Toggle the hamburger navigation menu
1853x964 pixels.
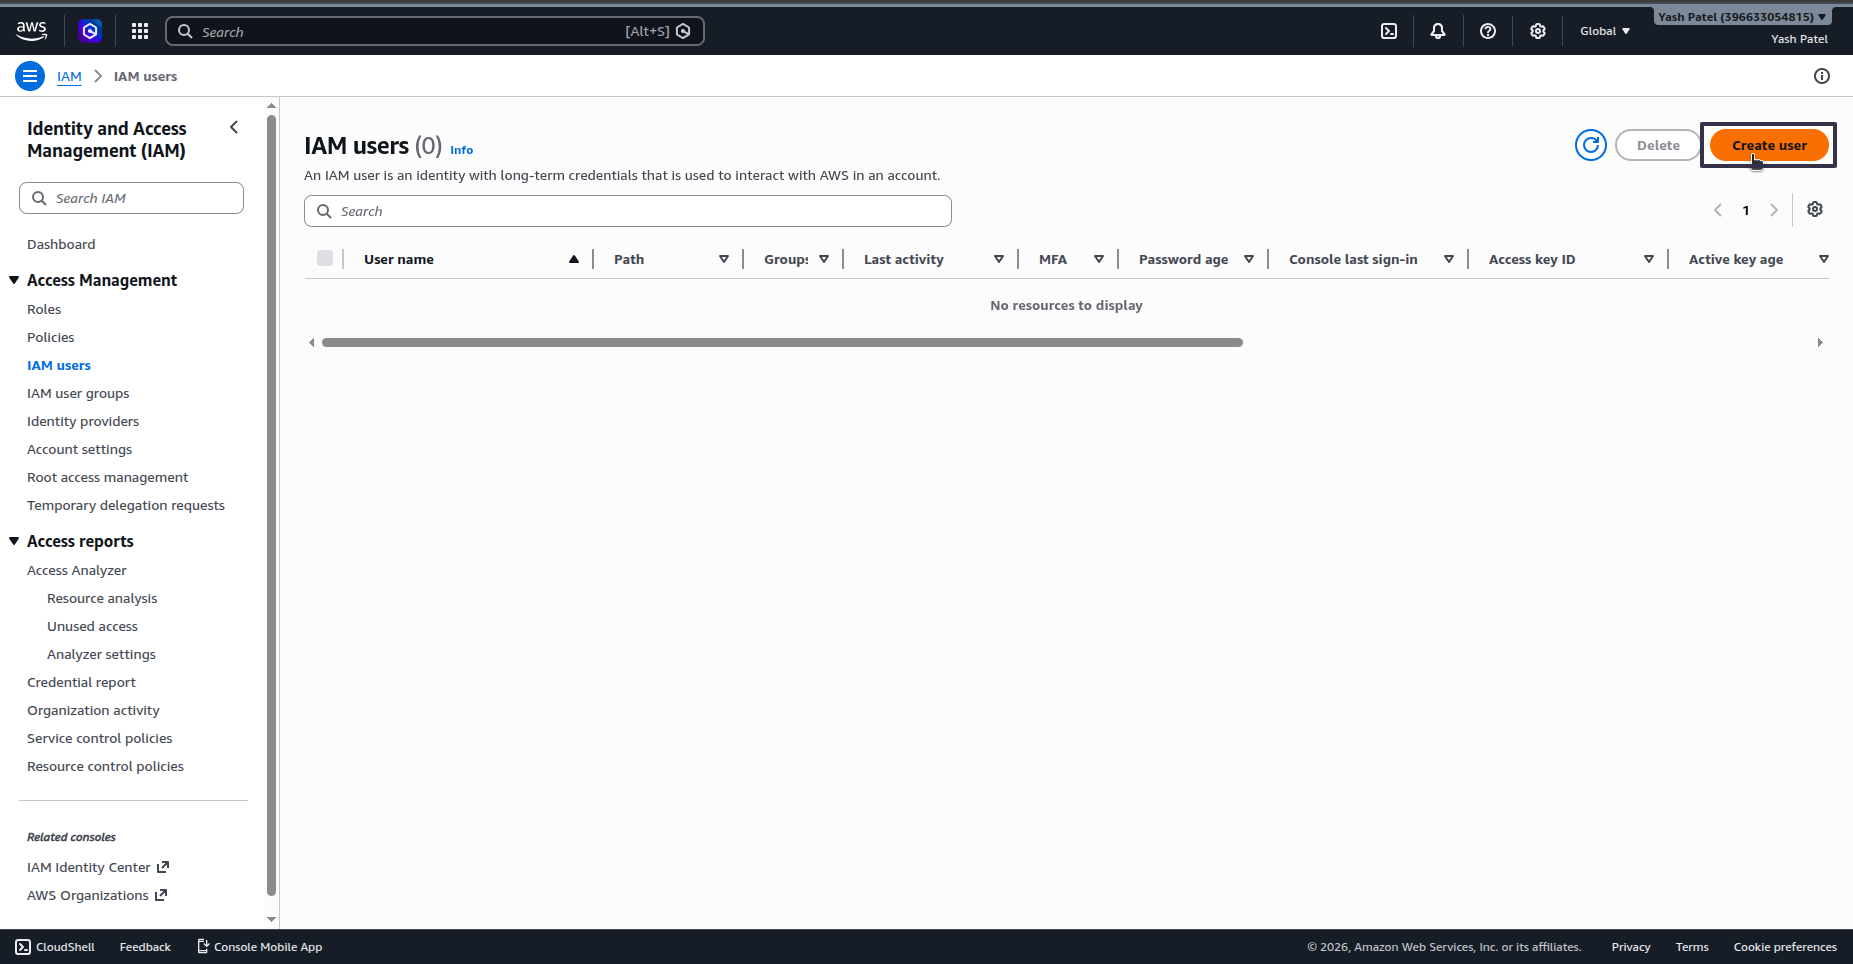[30, 76]
